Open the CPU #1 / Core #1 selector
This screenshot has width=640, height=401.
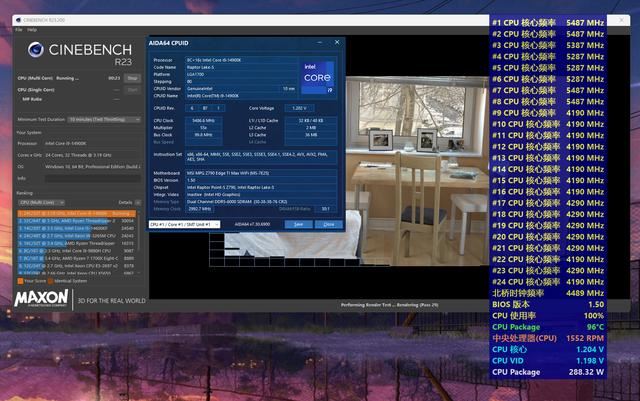184,224
